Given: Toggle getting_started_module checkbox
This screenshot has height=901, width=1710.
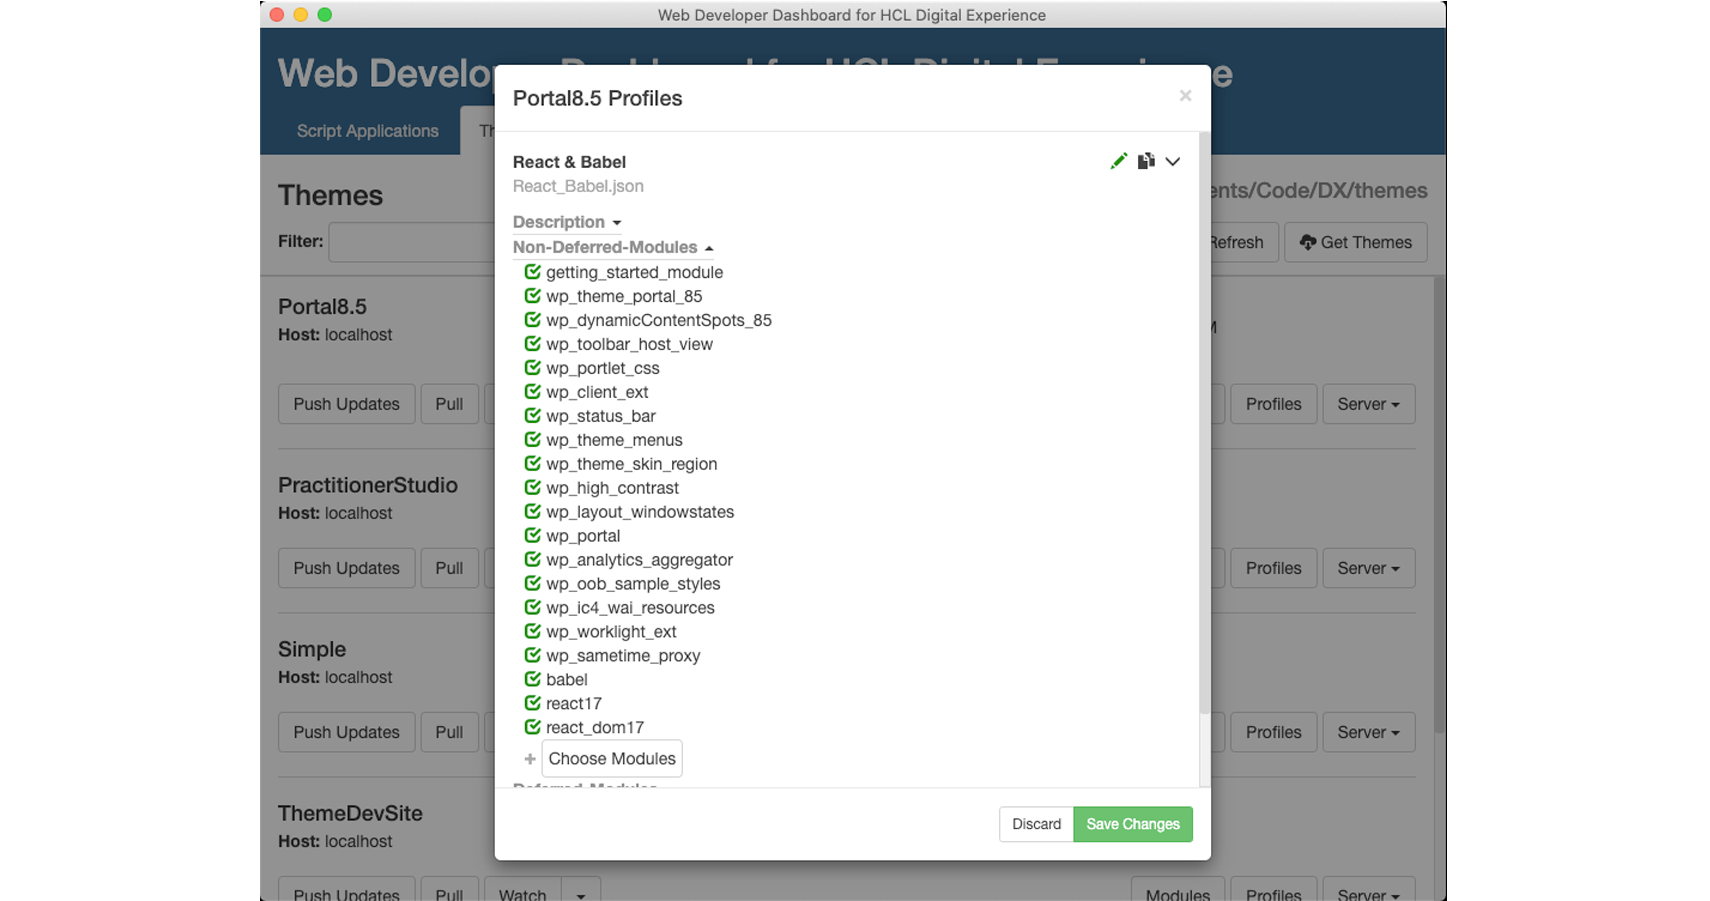Looking at the screenshot, I should pos(533,272).
